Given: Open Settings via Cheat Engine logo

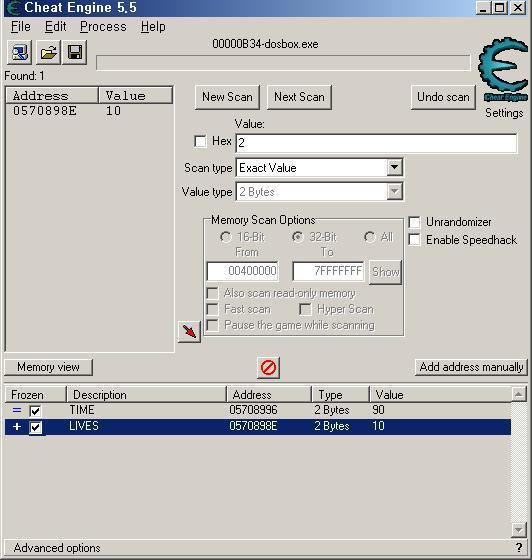Looking at the screenshot, I should click(x=503, y=70).
